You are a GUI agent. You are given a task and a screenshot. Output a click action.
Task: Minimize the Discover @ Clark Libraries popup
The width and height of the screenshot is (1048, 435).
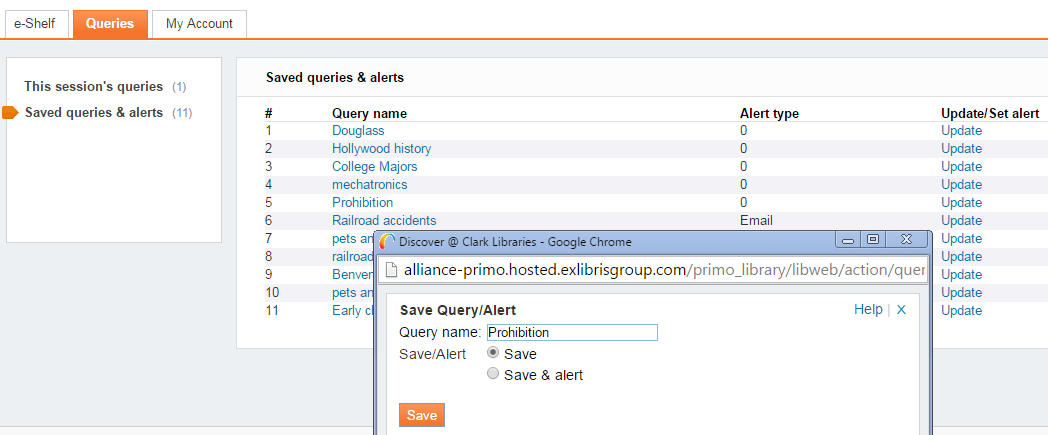click(x=849, y=240)
